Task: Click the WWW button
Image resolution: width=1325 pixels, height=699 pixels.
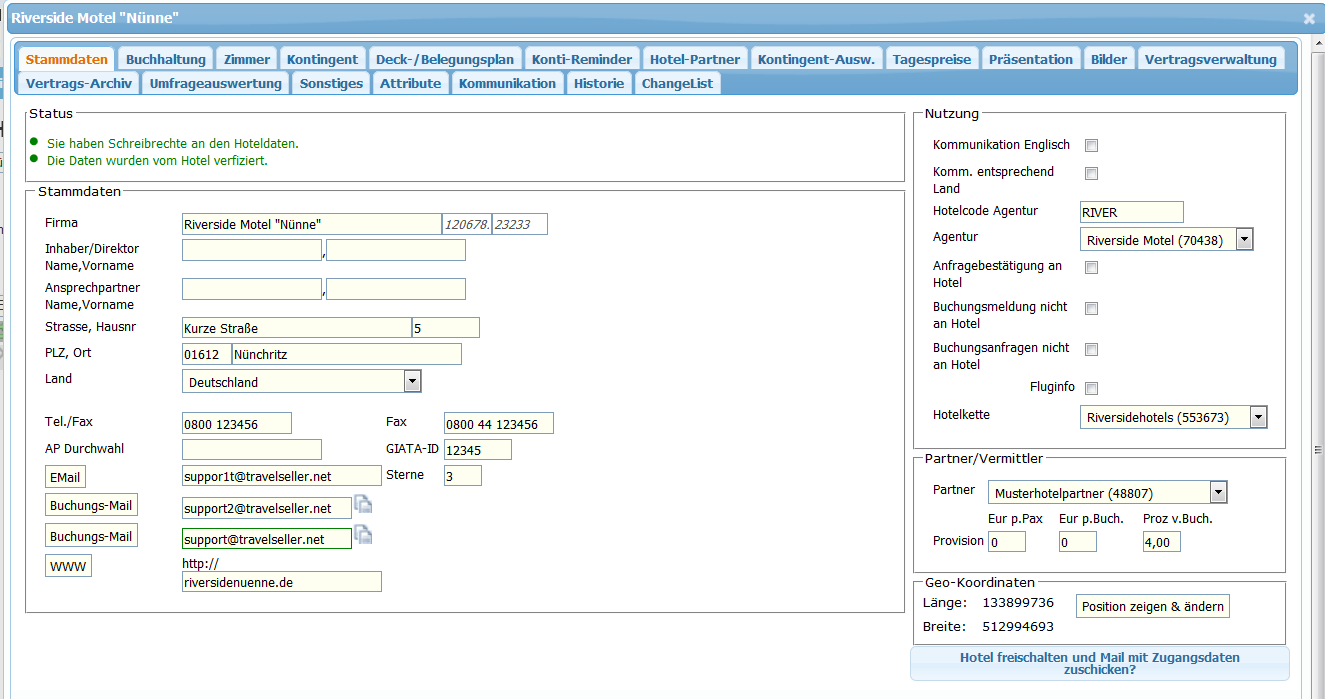Action: click(68, 567)
